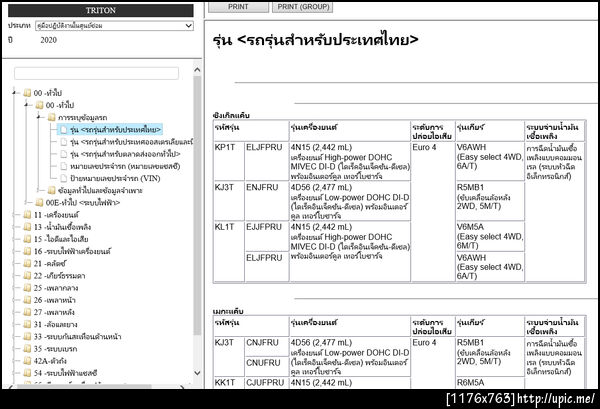Collapse the nested 00 -ทั่วไป tree node
Screen dimensions: 600x409
(26, 105)
